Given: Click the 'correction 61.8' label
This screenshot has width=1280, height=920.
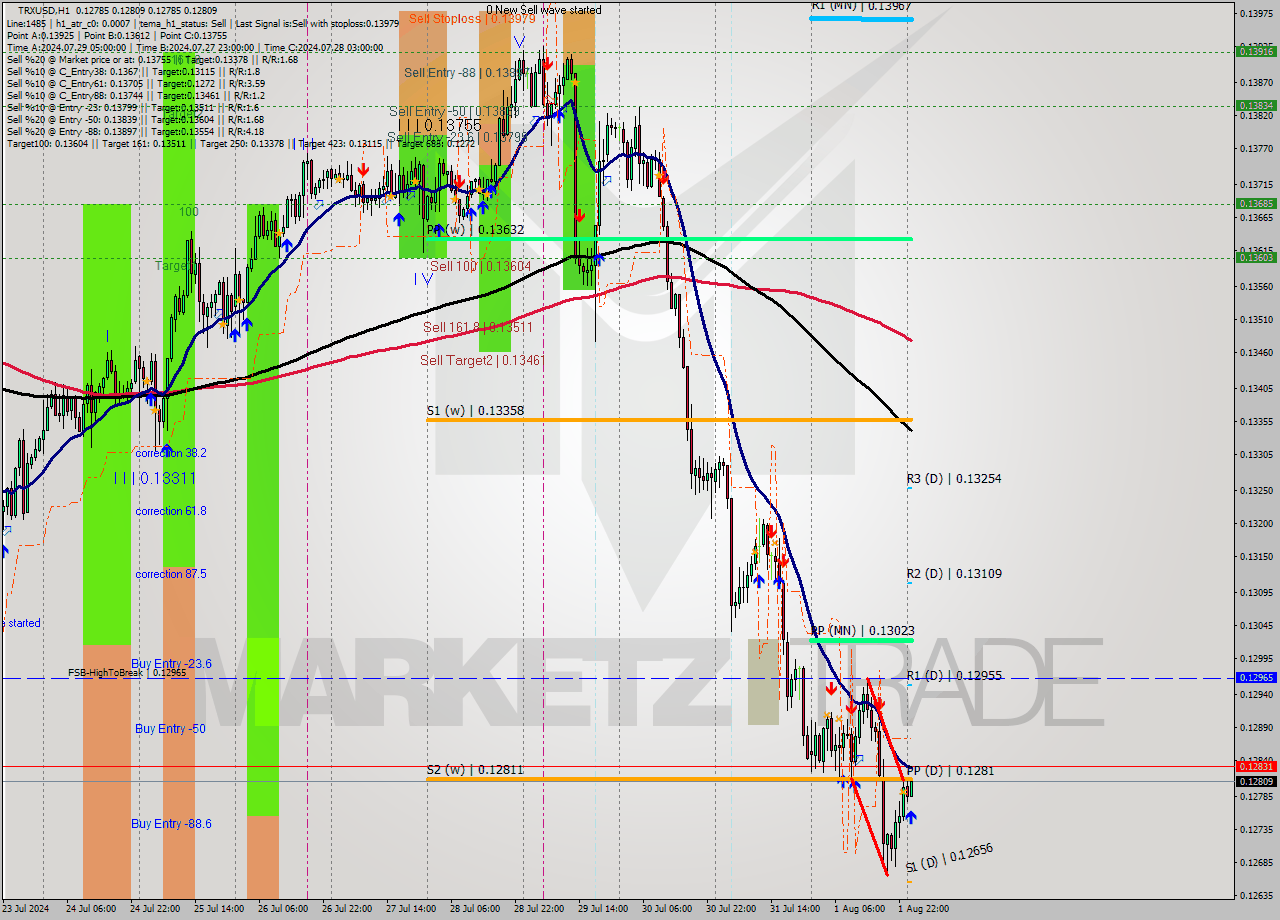Looking at the screenshot, I should tap(171, 511).
